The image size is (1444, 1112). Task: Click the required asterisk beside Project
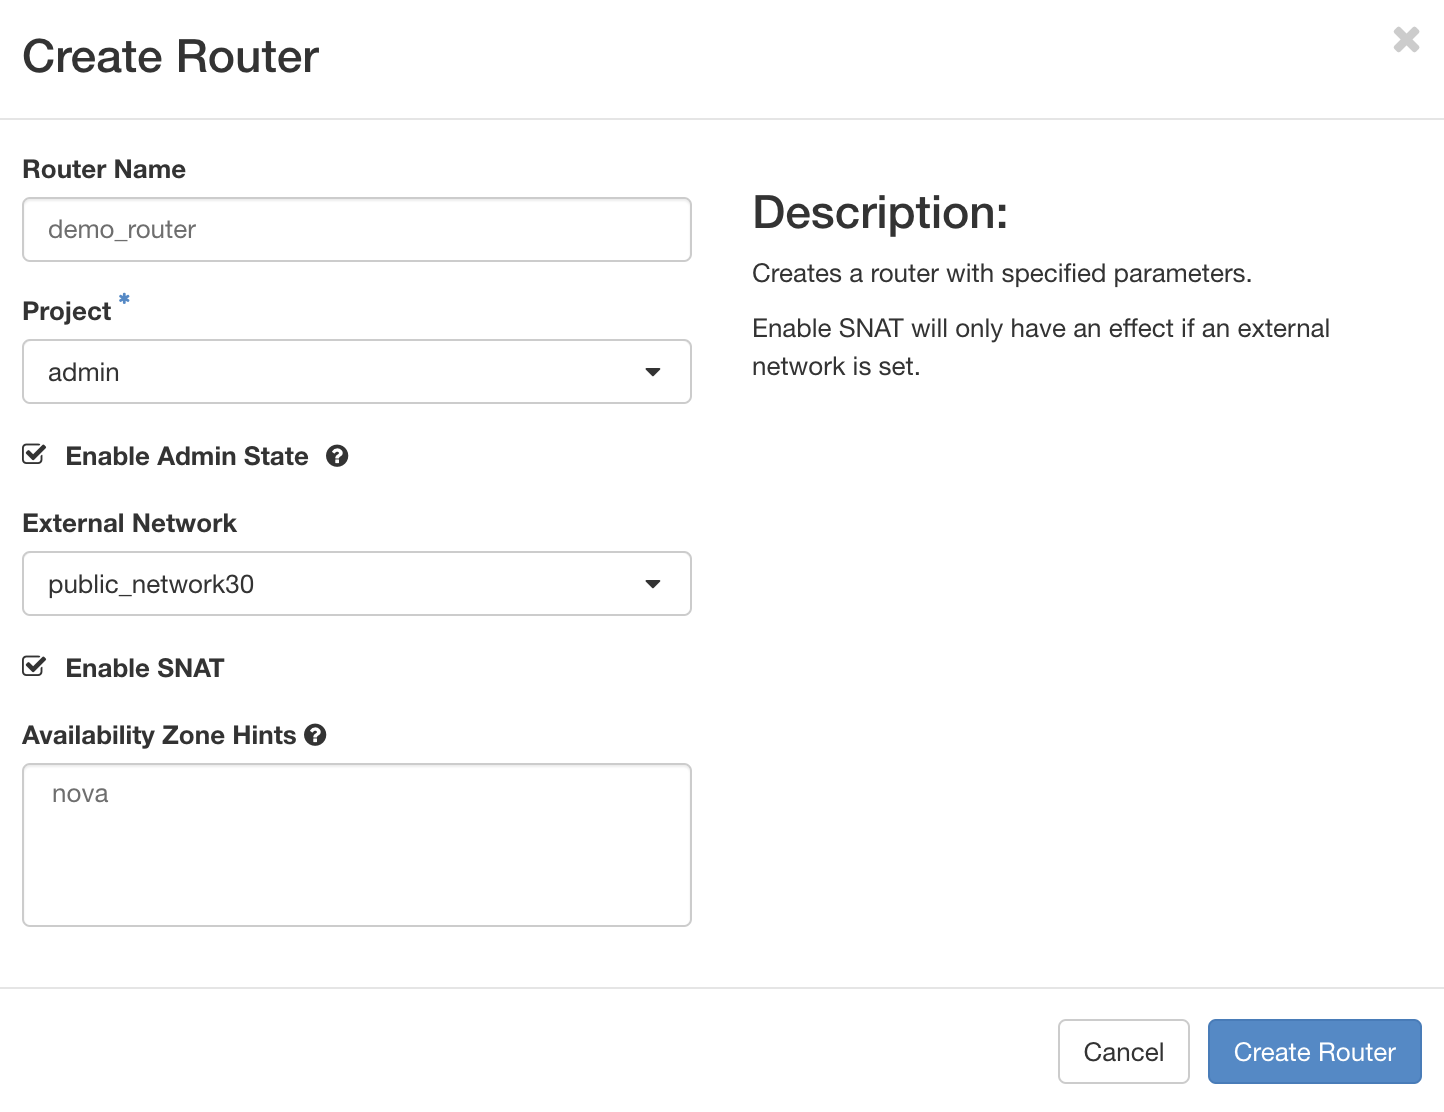click(123, 300)
